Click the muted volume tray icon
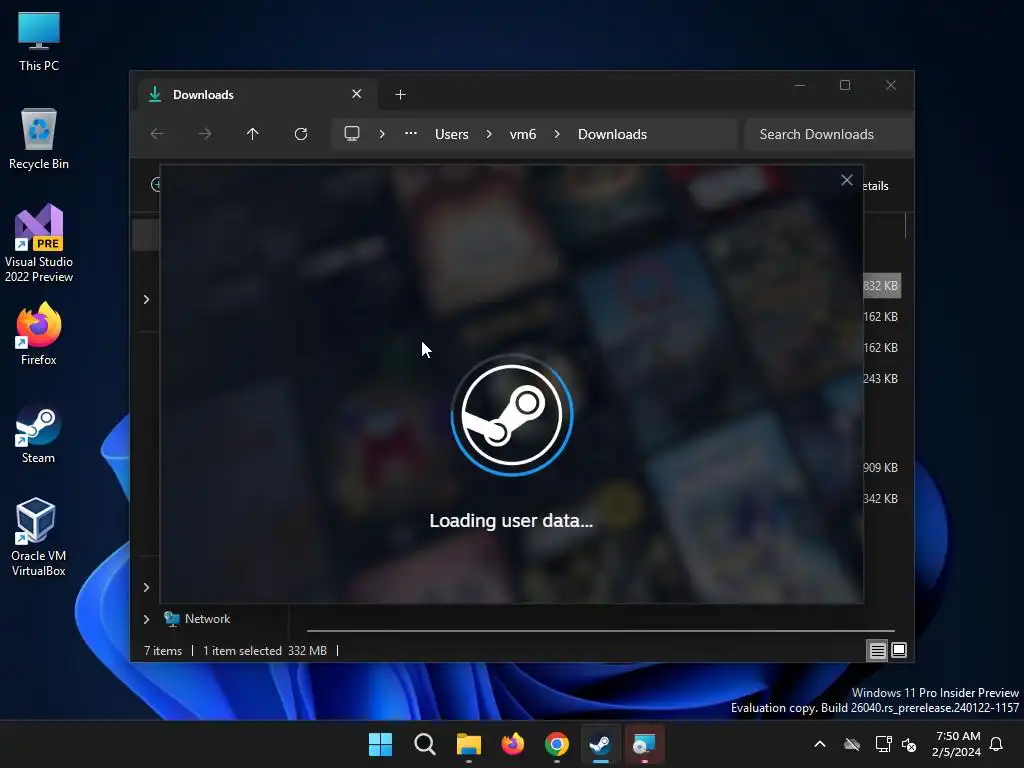Image resolution: width=1024 pixels, height=768 pixels. [909, 744]
